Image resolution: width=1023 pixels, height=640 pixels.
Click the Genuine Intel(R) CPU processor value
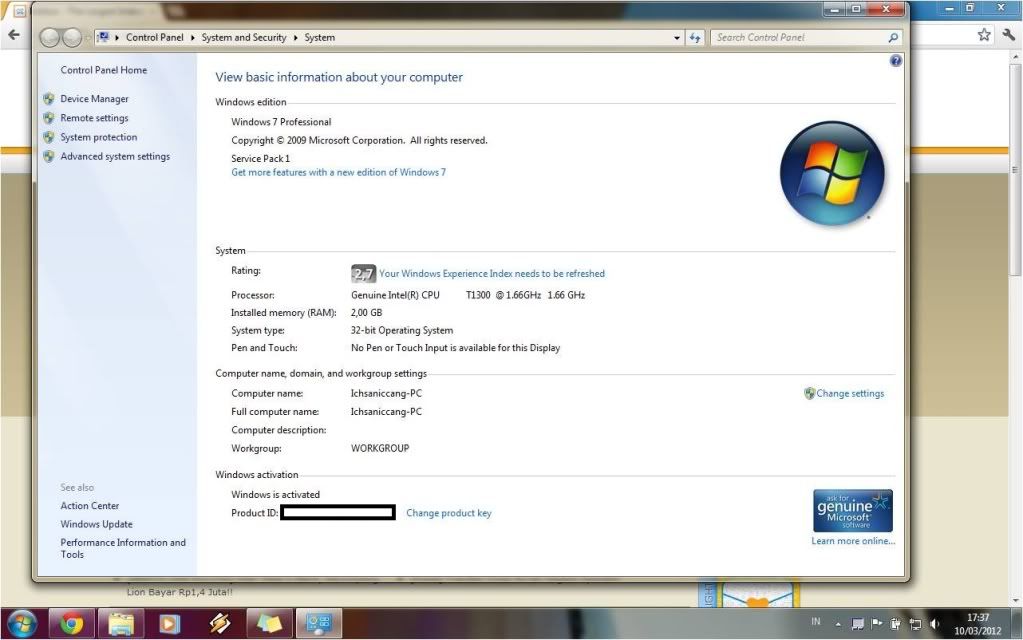tap(468, 295)
